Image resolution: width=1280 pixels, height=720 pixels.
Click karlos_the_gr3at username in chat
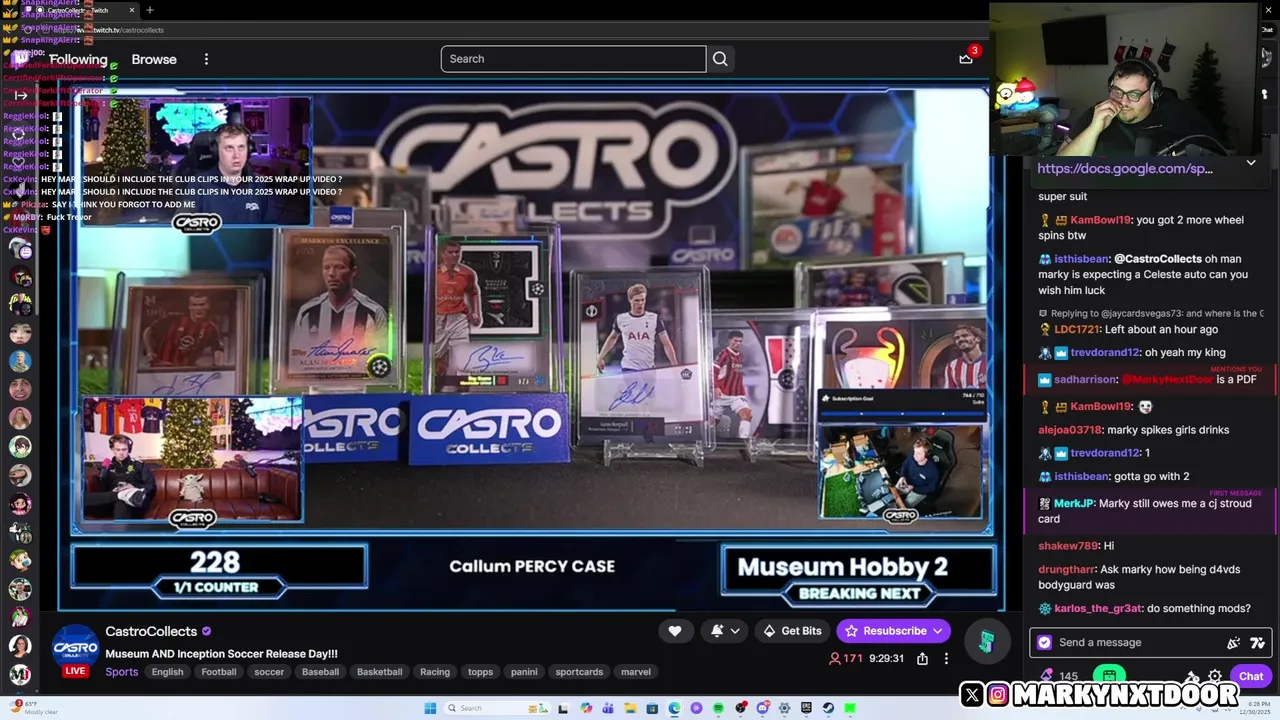click(1098, 609)
